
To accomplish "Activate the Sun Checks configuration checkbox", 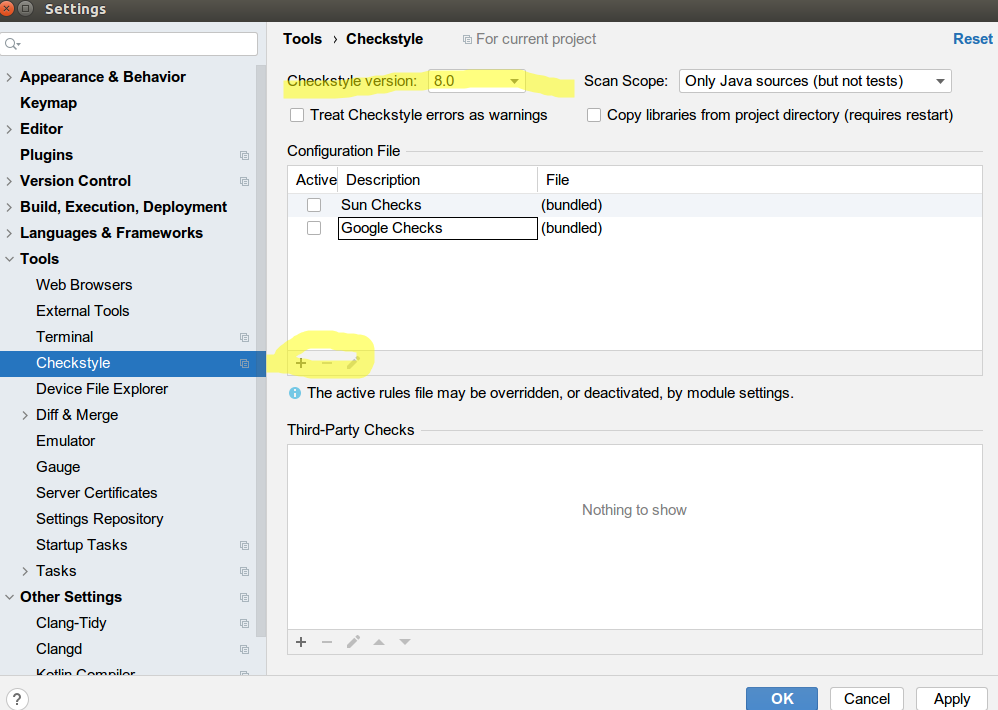I will pyautogui.click(x=314, y=204).
